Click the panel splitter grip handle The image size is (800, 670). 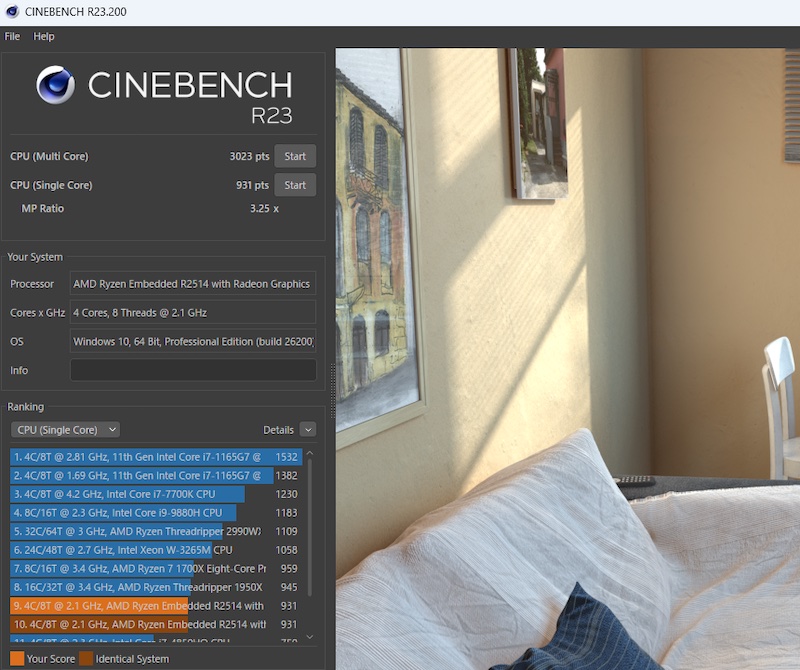click(333, 390)
